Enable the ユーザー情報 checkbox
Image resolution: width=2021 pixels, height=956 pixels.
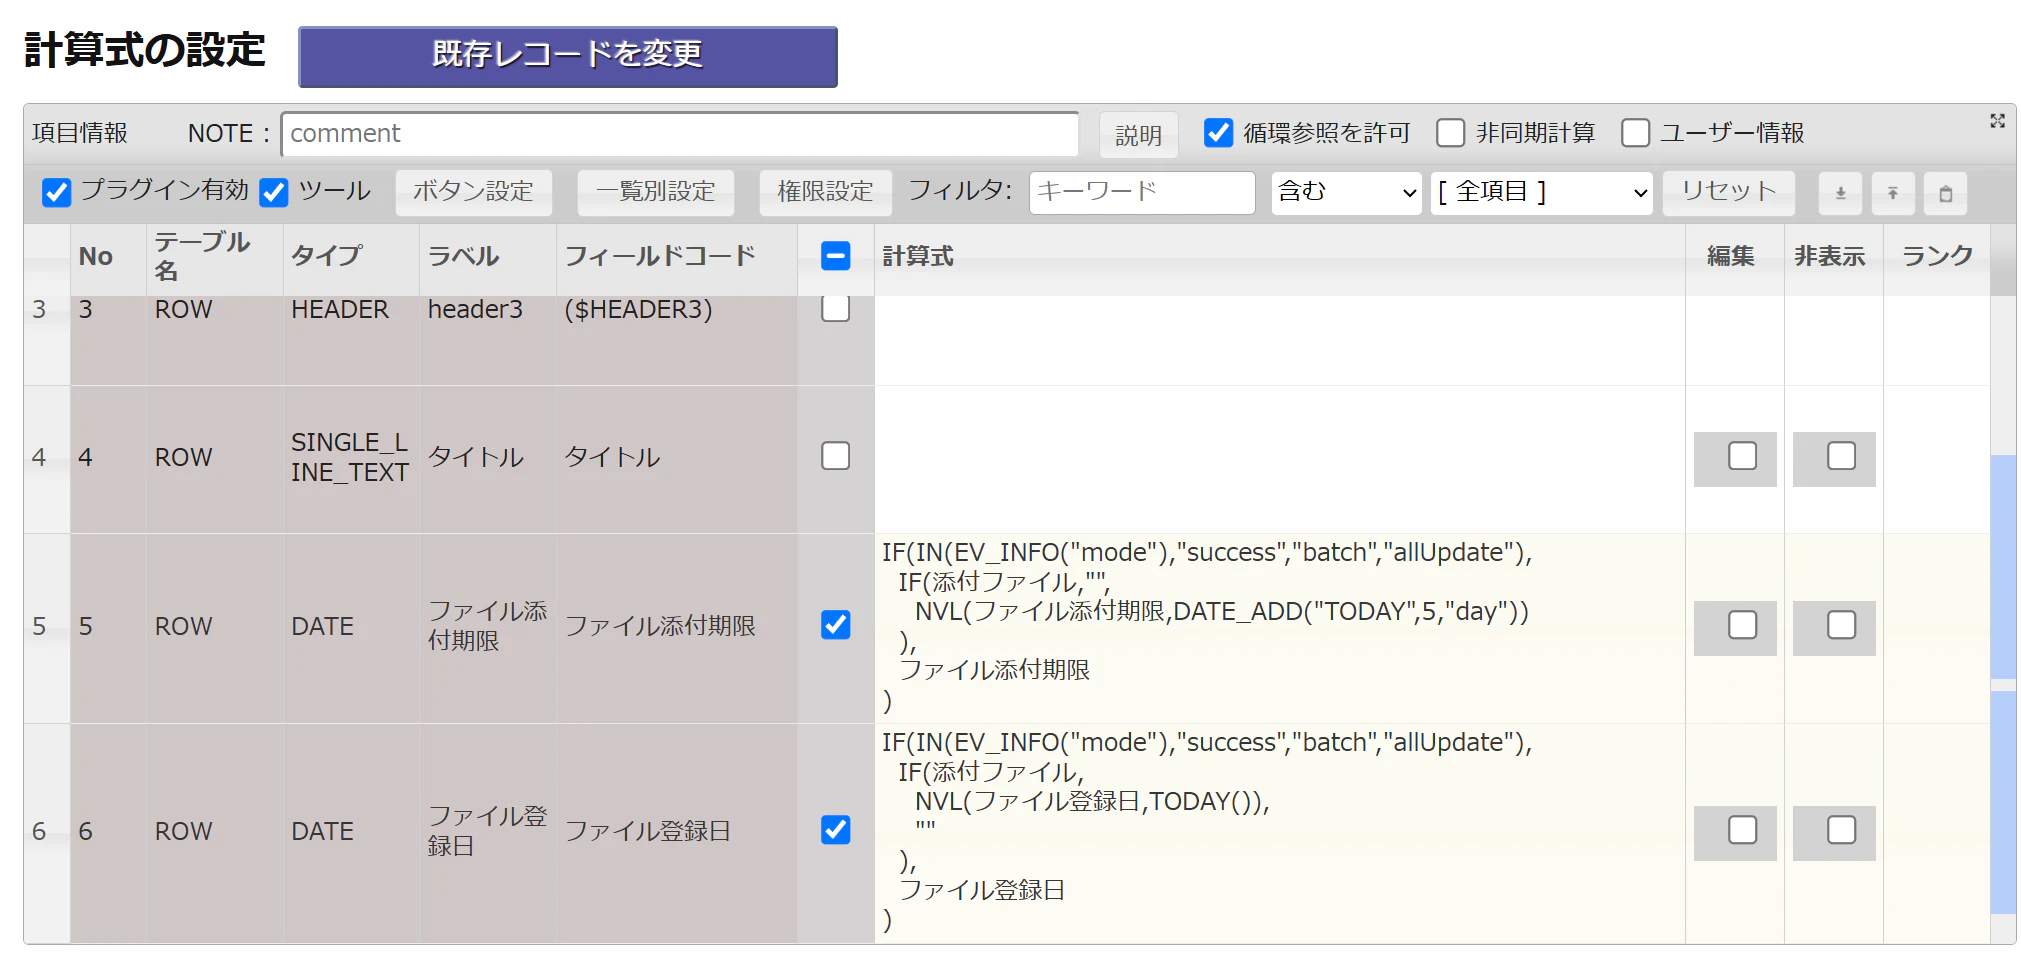(x=1635, y=133)
